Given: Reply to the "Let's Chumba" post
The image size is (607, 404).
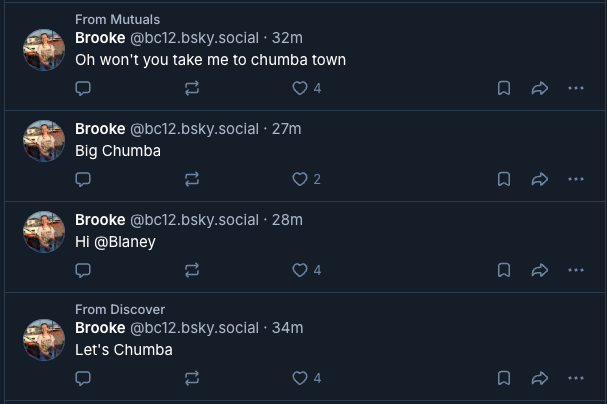Looking at the screenshot, I should tap(84, 378).
